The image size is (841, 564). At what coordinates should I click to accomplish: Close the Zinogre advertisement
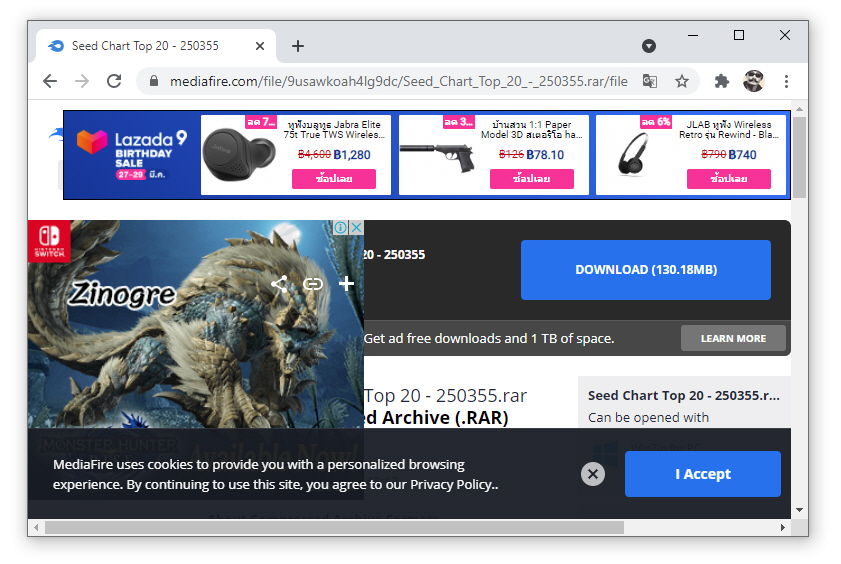point(356,227)
